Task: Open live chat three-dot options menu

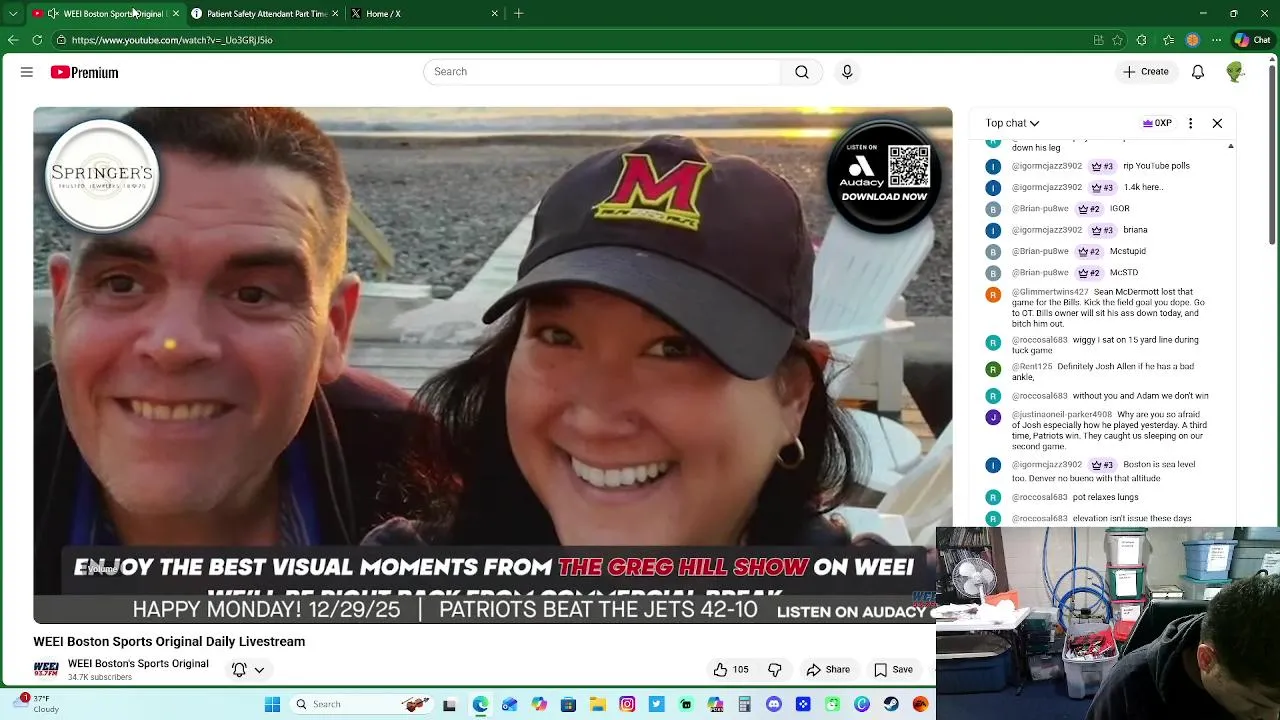Action: coord(1190,123)
